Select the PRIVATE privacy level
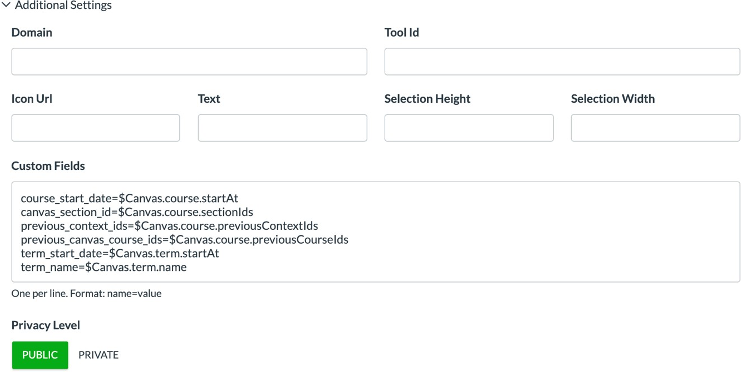This screenshot has height=372, width=742. click(98, 355)
